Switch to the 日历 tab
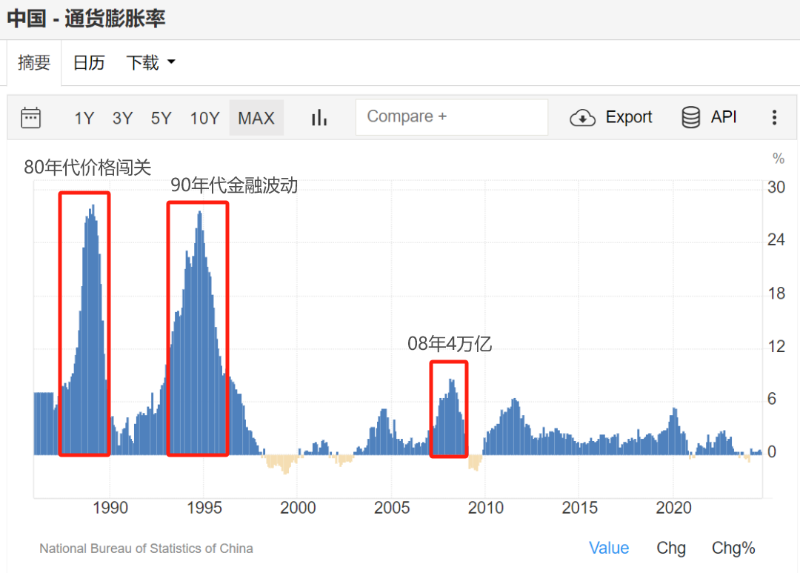This screenshot has width=800, height=573. coord(89,63)
